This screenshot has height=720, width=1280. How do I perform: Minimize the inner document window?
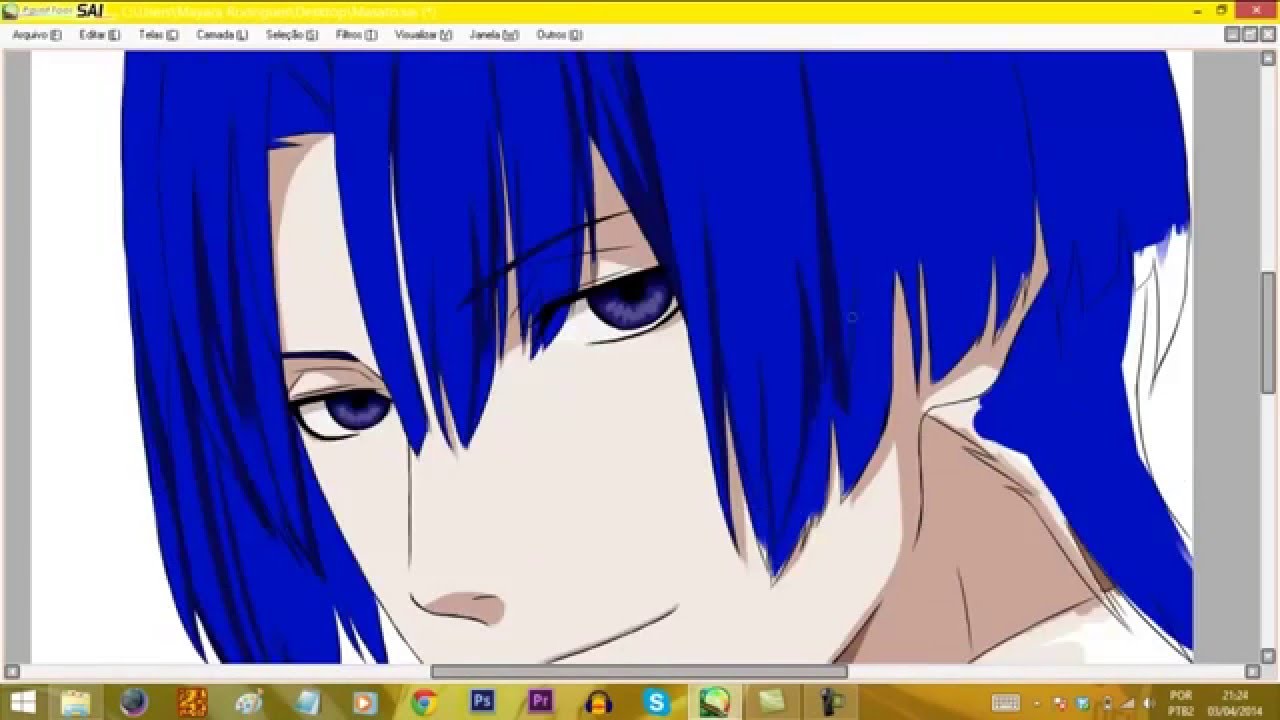point(1234,34)
